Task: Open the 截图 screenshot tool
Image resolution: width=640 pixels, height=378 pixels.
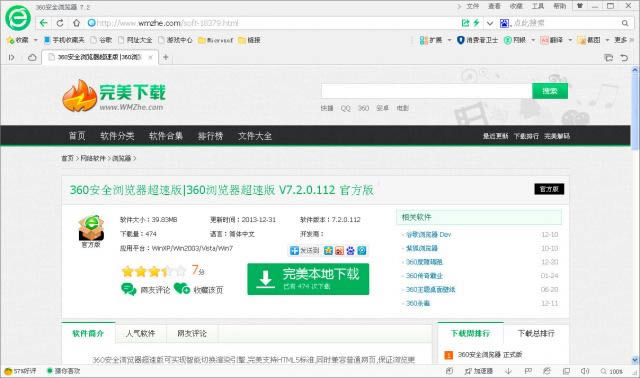Action: click(589, 40)
